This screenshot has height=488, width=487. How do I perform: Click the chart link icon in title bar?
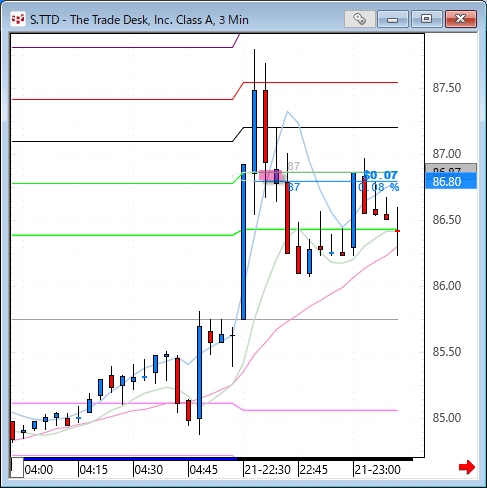point(359,19)
